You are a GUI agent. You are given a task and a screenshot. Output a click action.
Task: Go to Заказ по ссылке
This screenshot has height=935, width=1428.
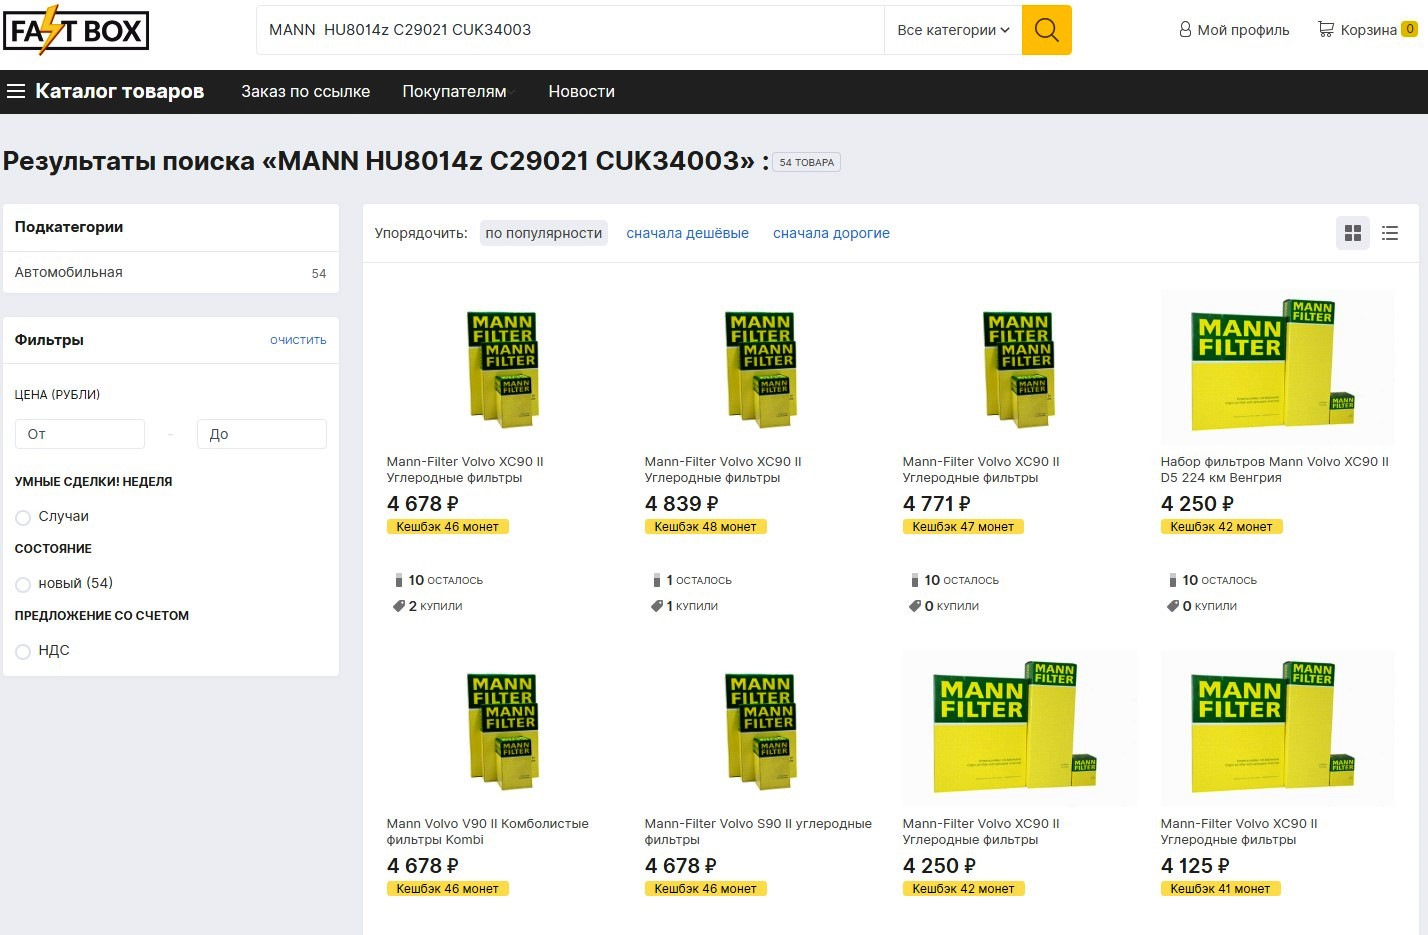[x=305, y=91]
